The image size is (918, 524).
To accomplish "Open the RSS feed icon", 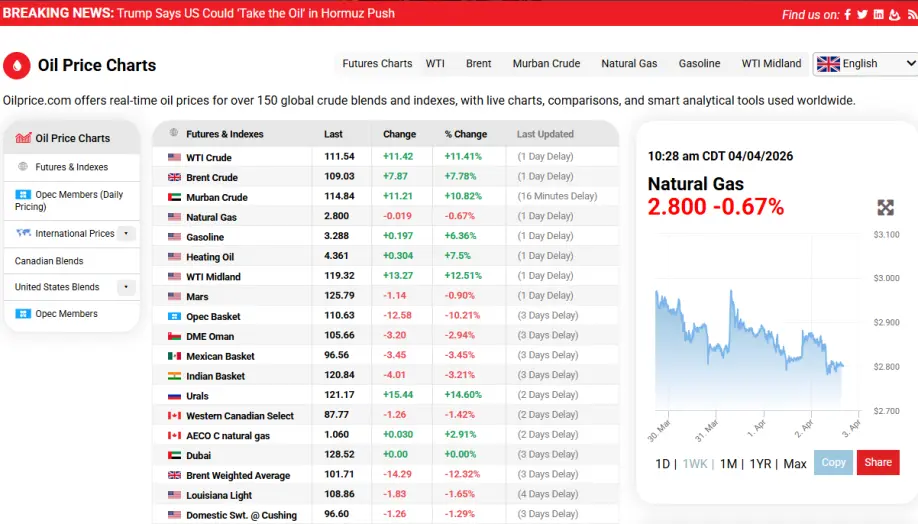I will click(x=909, y=14).
